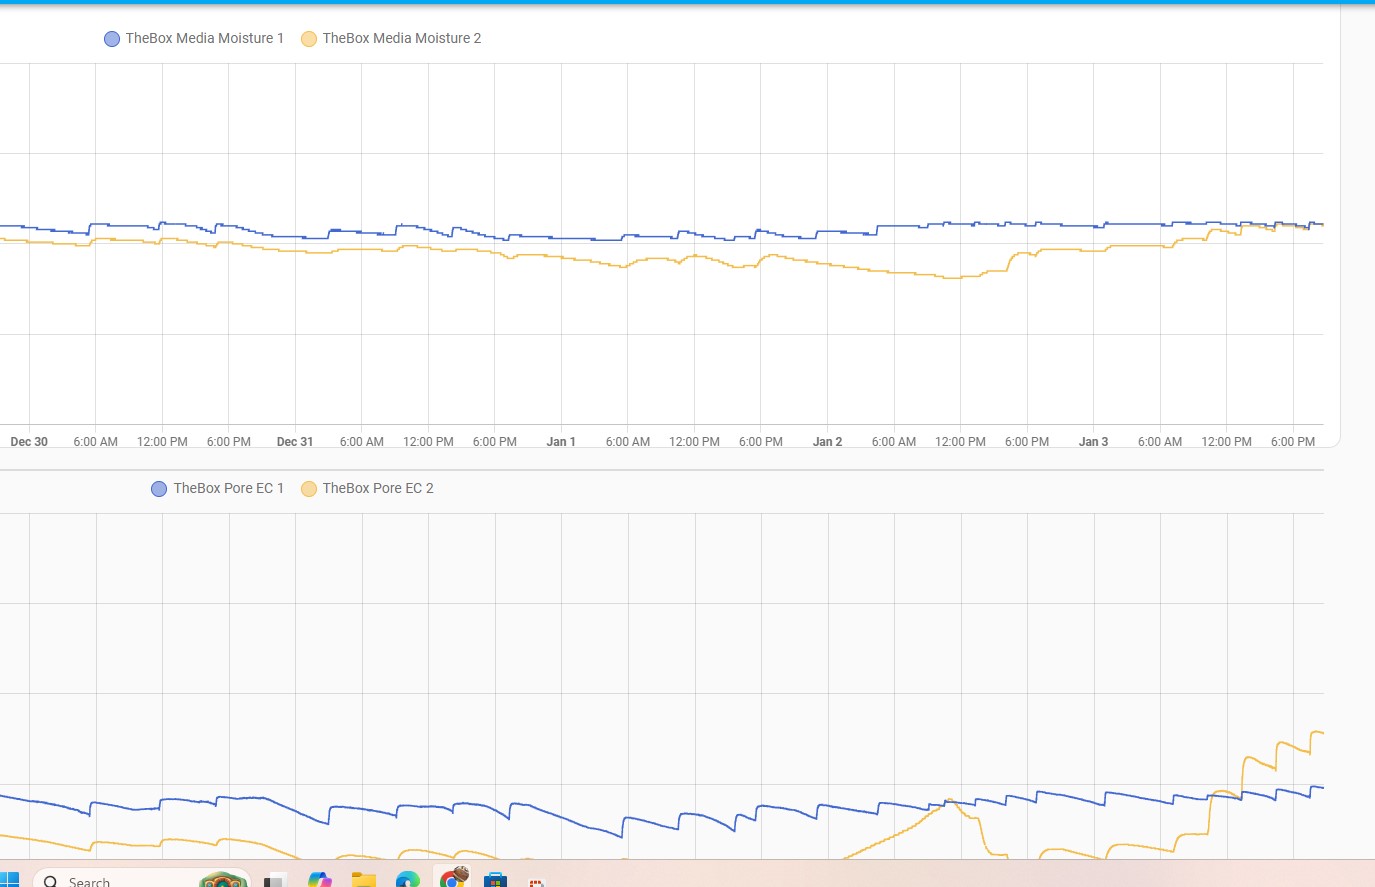Toggle TheBox Pore EC 1 legend series

click(217, 488)
